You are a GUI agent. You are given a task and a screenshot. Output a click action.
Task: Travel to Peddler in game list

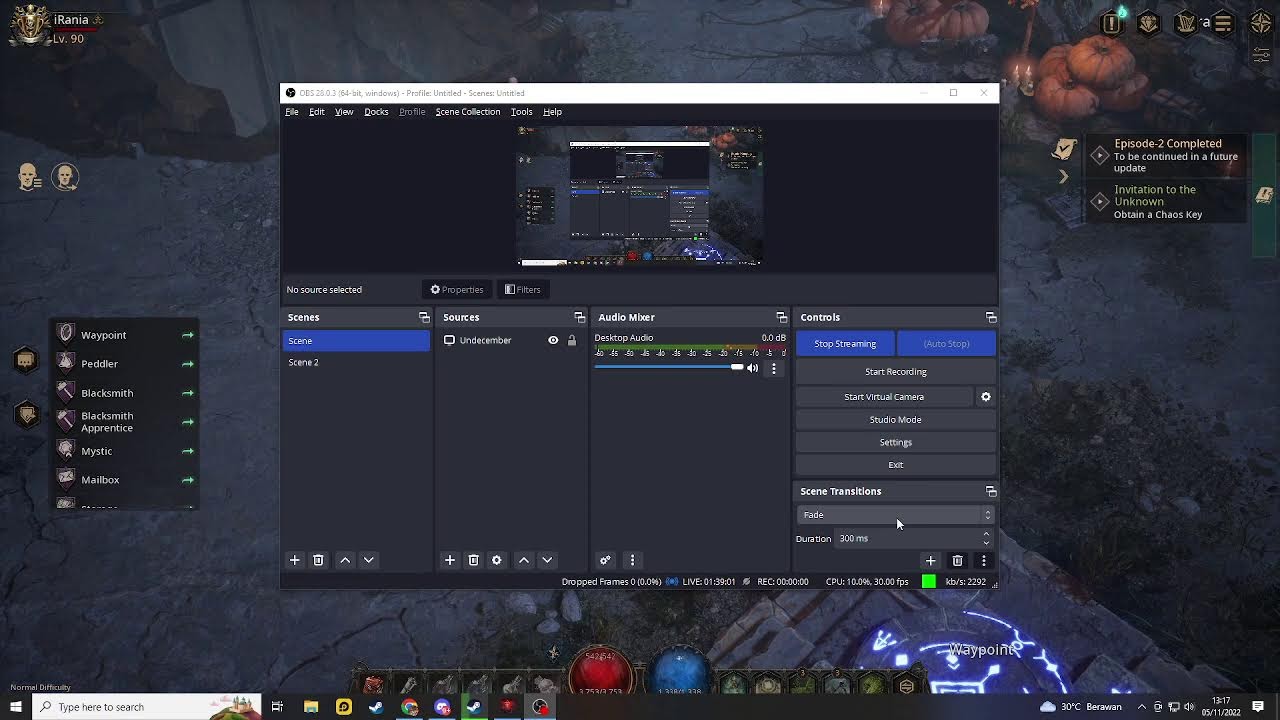(125, 364)
